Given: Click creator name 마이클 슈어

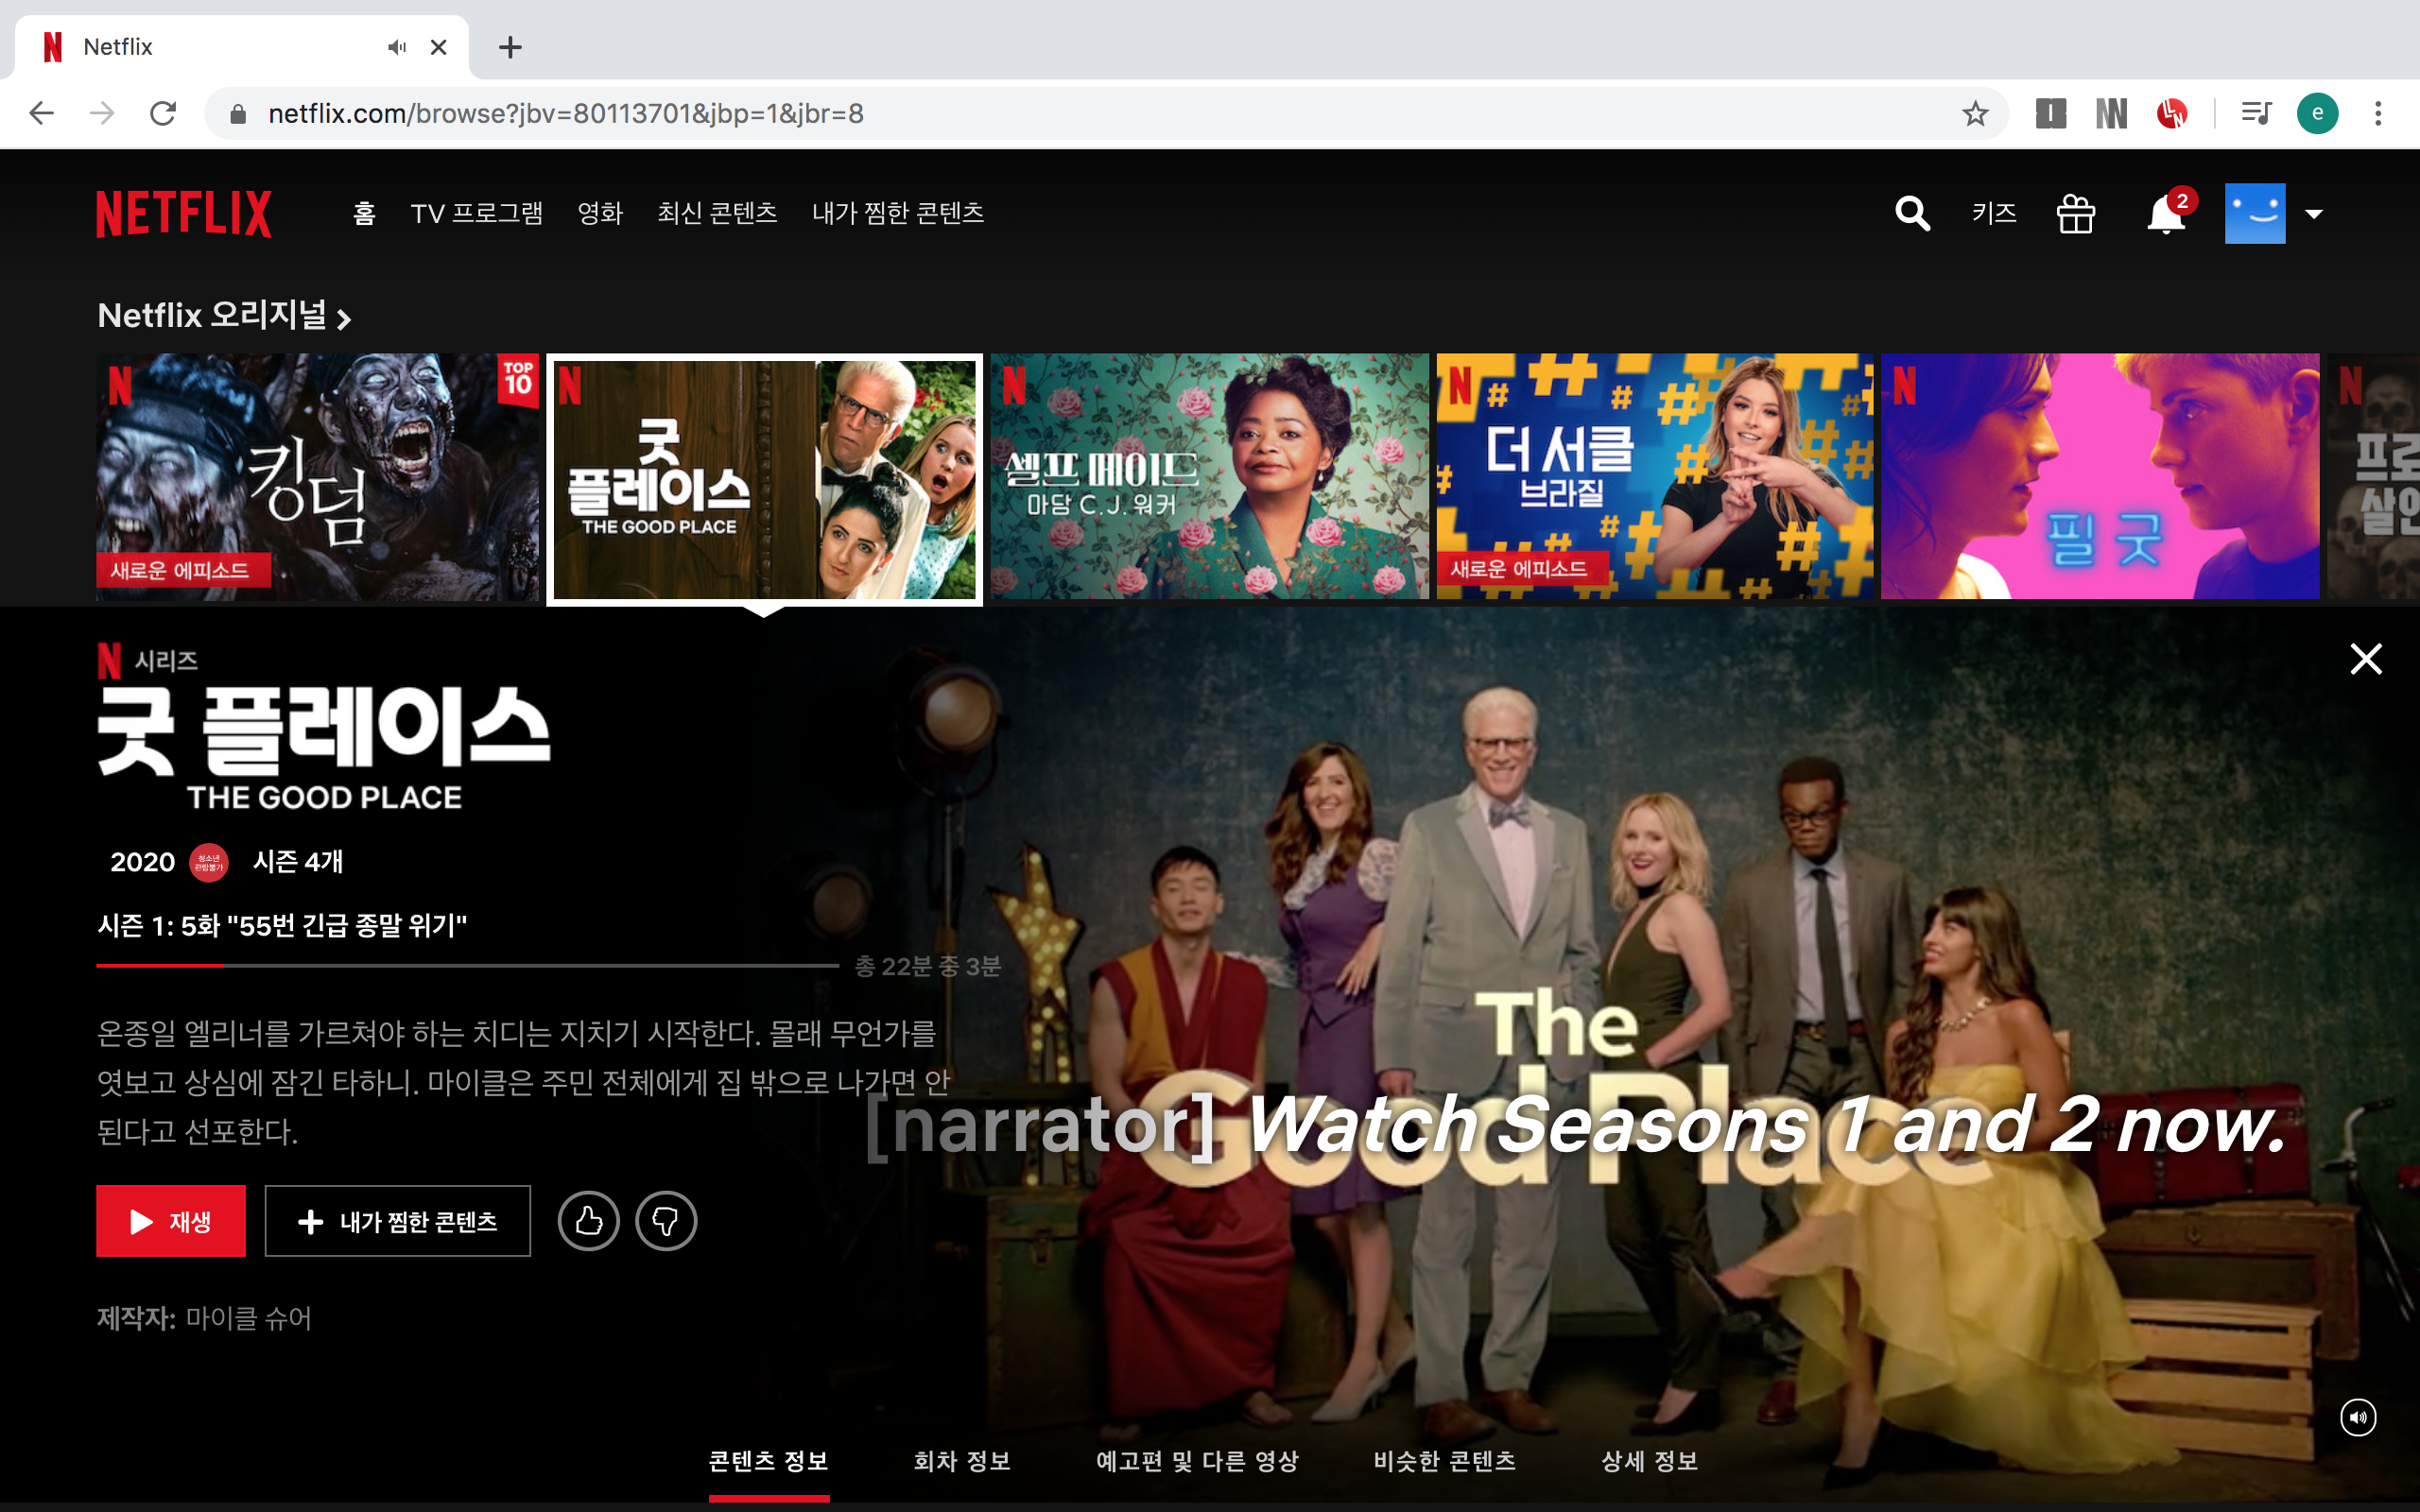Looking at the screenshot, I should tap(249, 1318).
